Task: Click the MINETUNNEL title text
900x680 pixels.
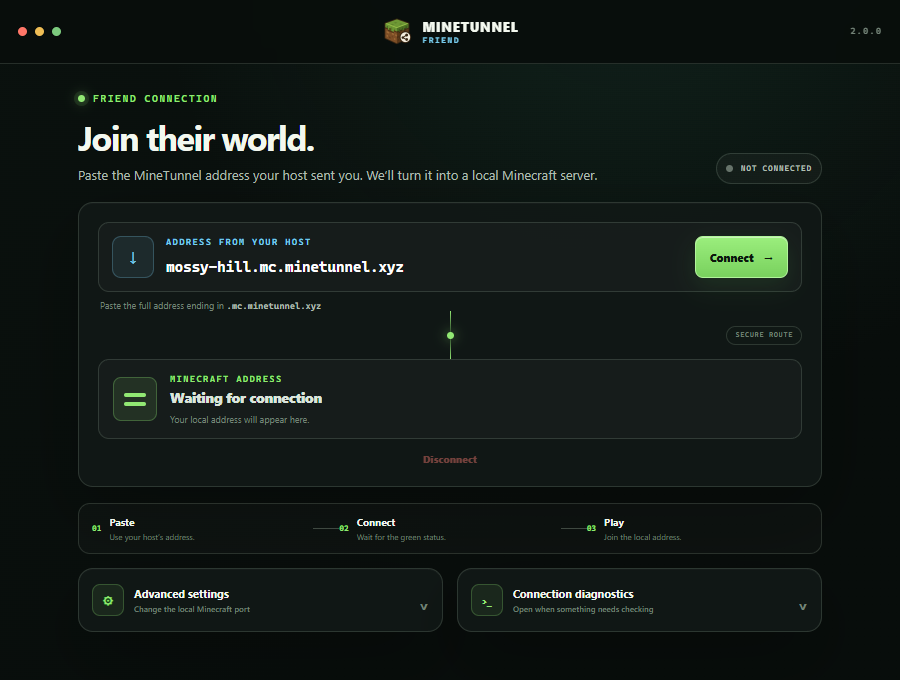Action: pos(470,27)
